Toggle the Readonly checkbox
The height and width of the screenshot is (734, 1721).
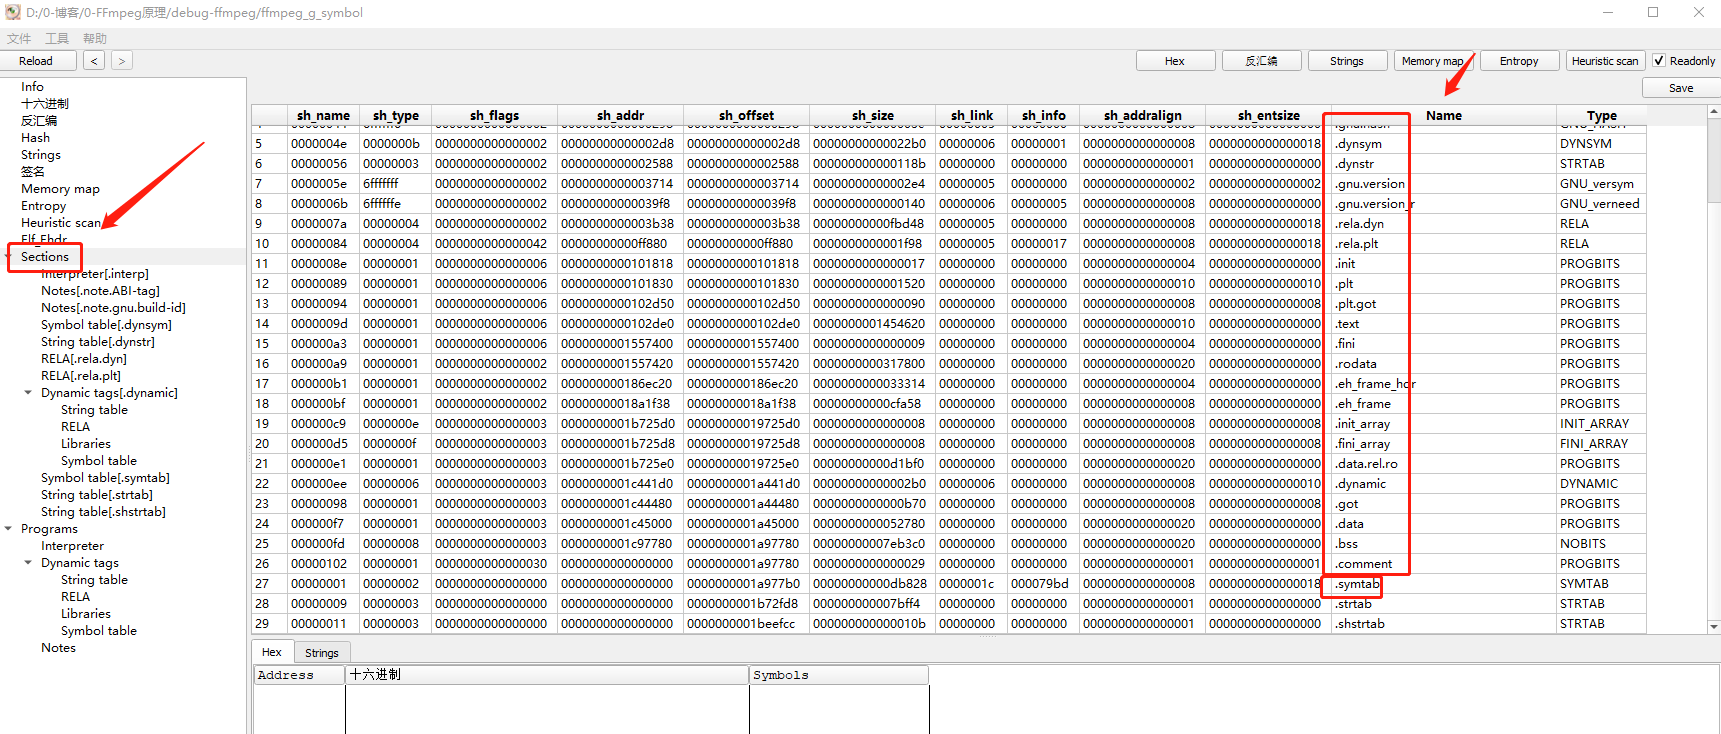pyautogui.click(x=1659, y=61)
